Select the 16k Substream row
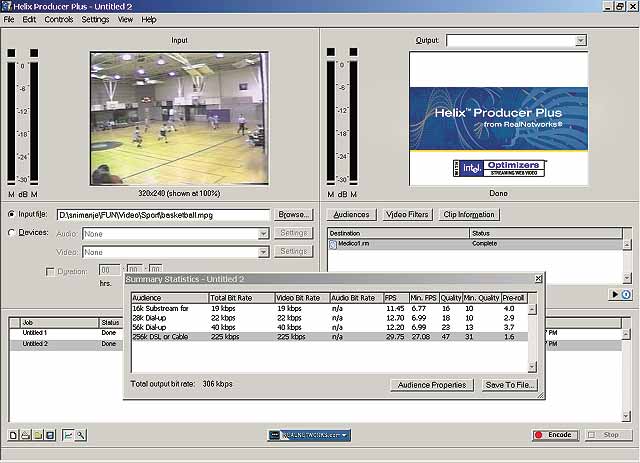Viewport: 640px width, 463px height. click(x=329, y=308)
